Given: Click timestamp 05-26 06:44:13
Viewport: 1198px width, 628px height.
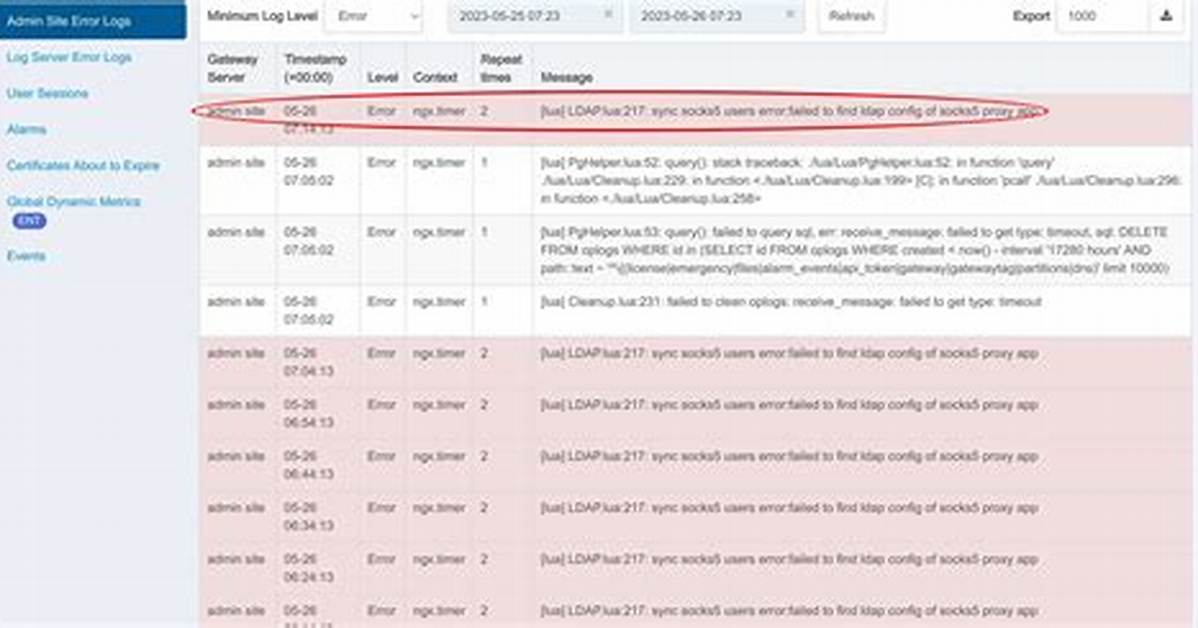Looking at the screenshot, I should [x=309, y=465].
